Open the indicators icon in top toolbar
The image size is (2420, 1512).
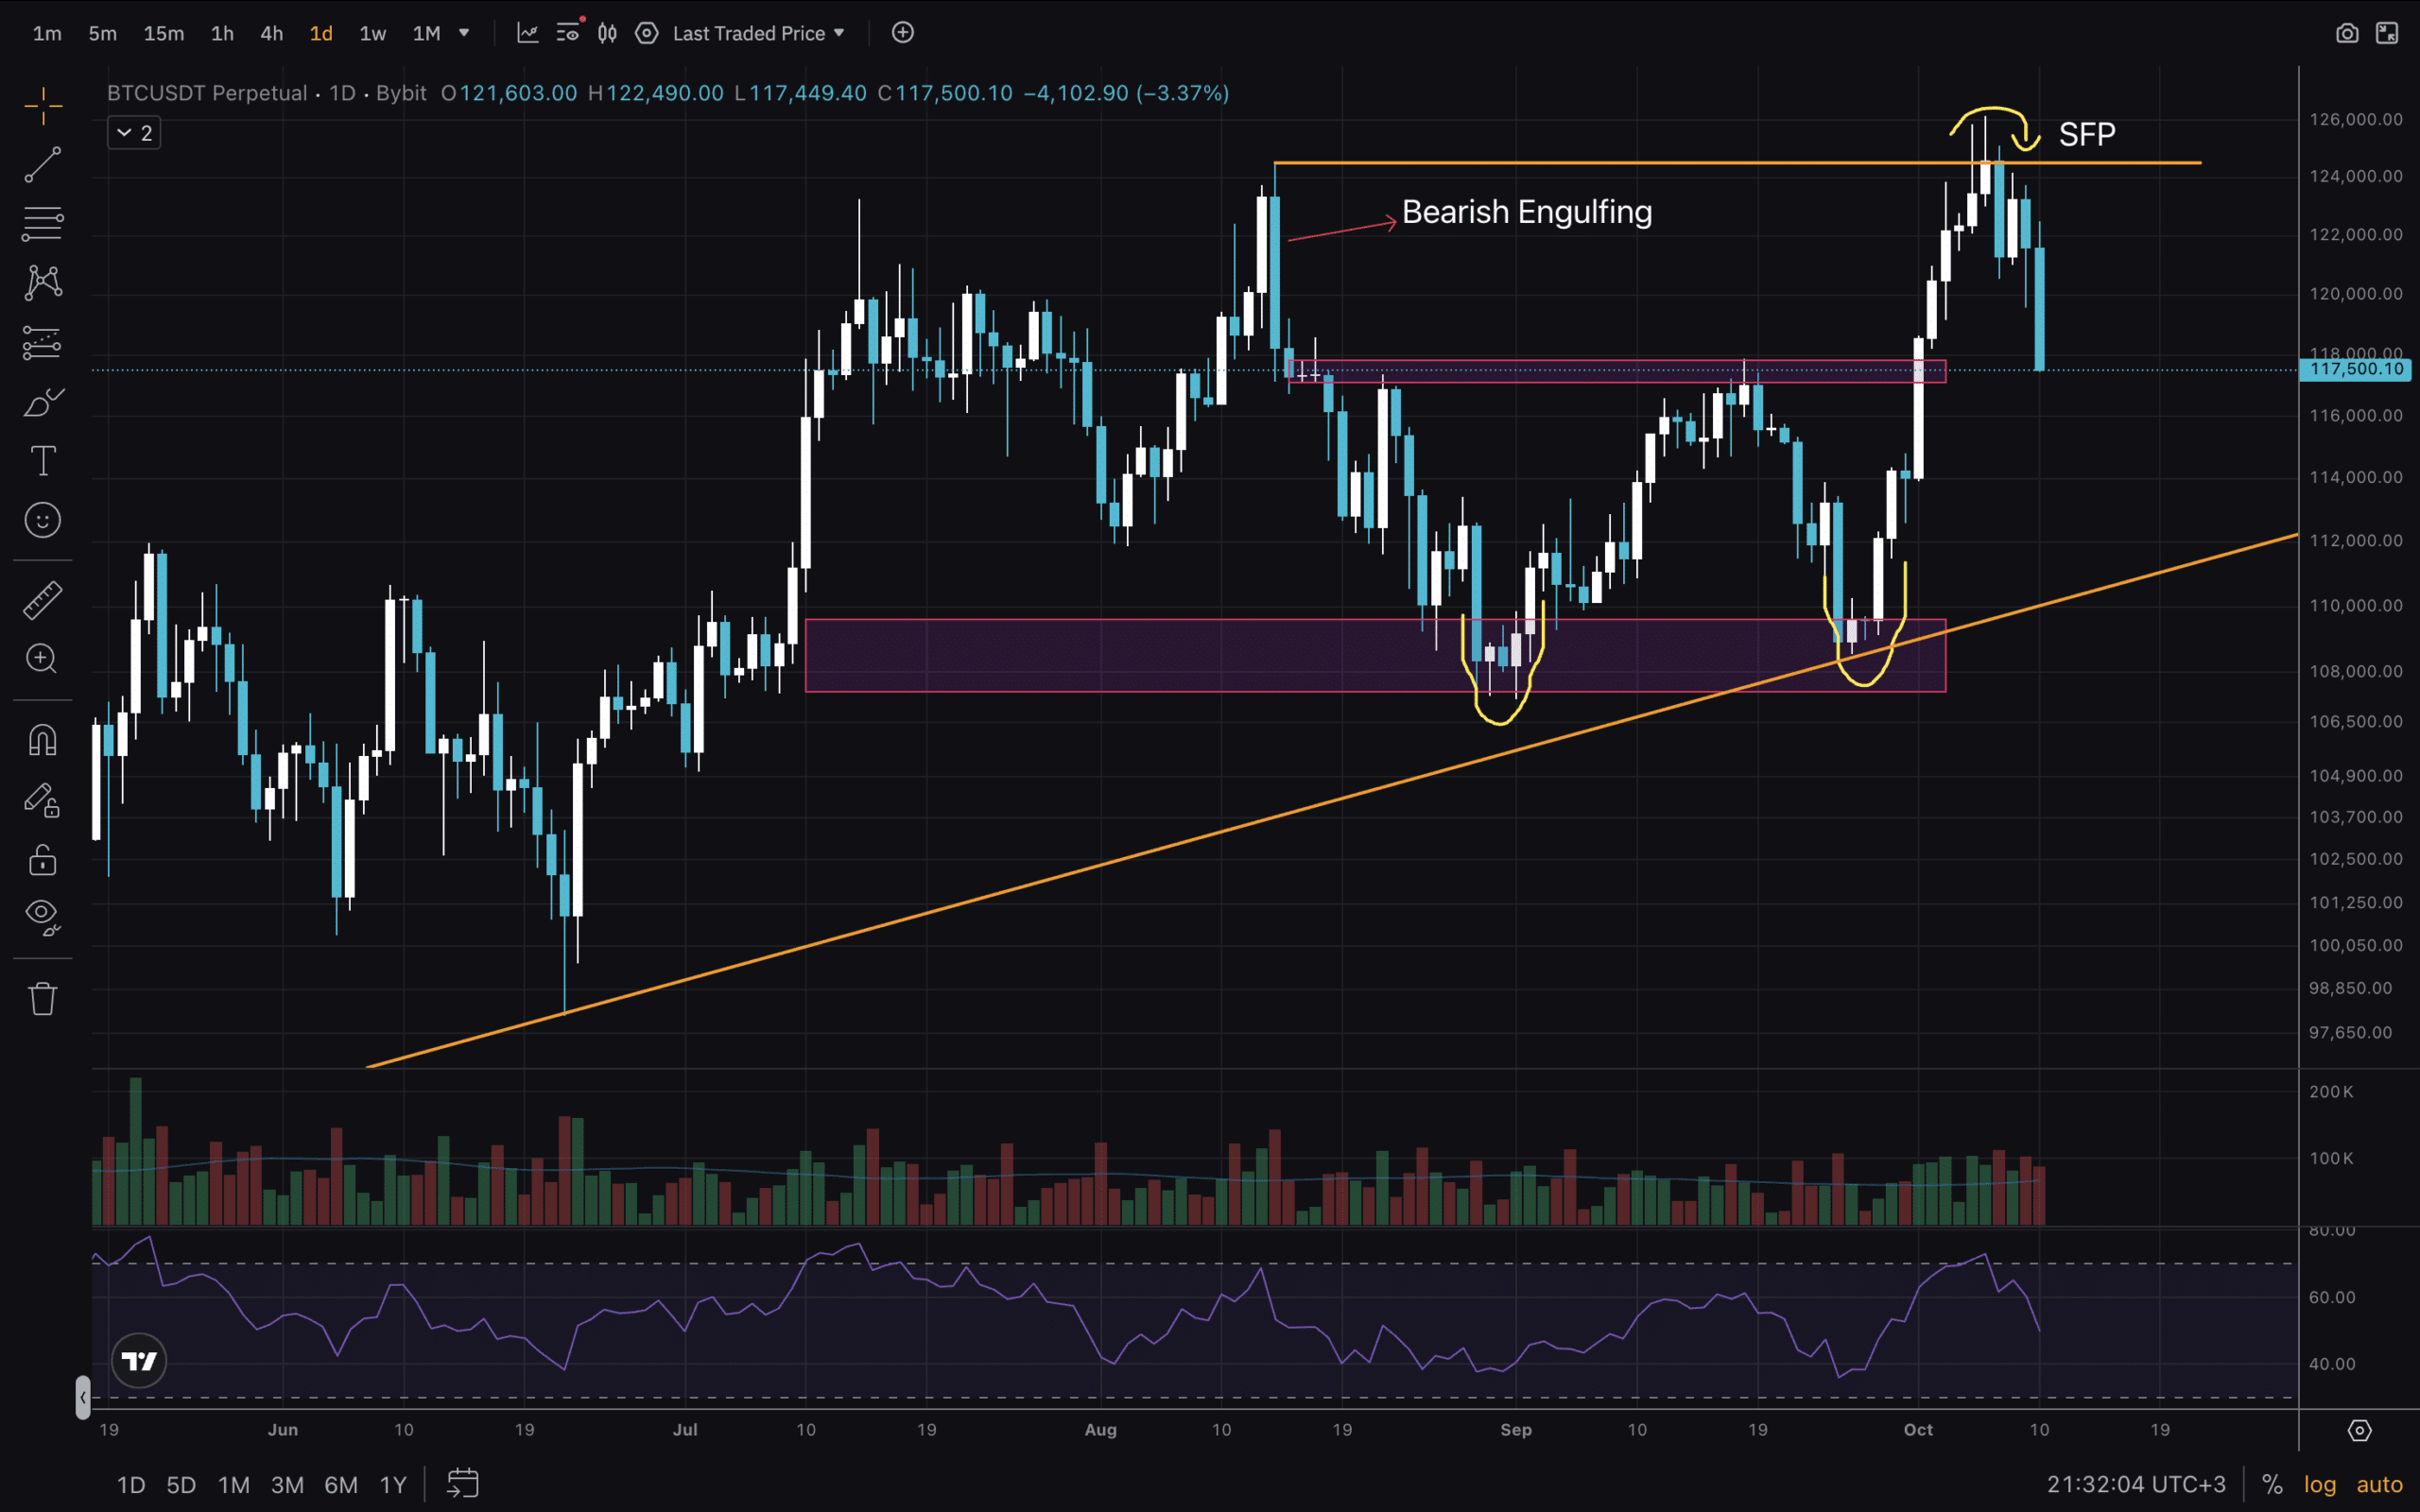pos(527,33)
